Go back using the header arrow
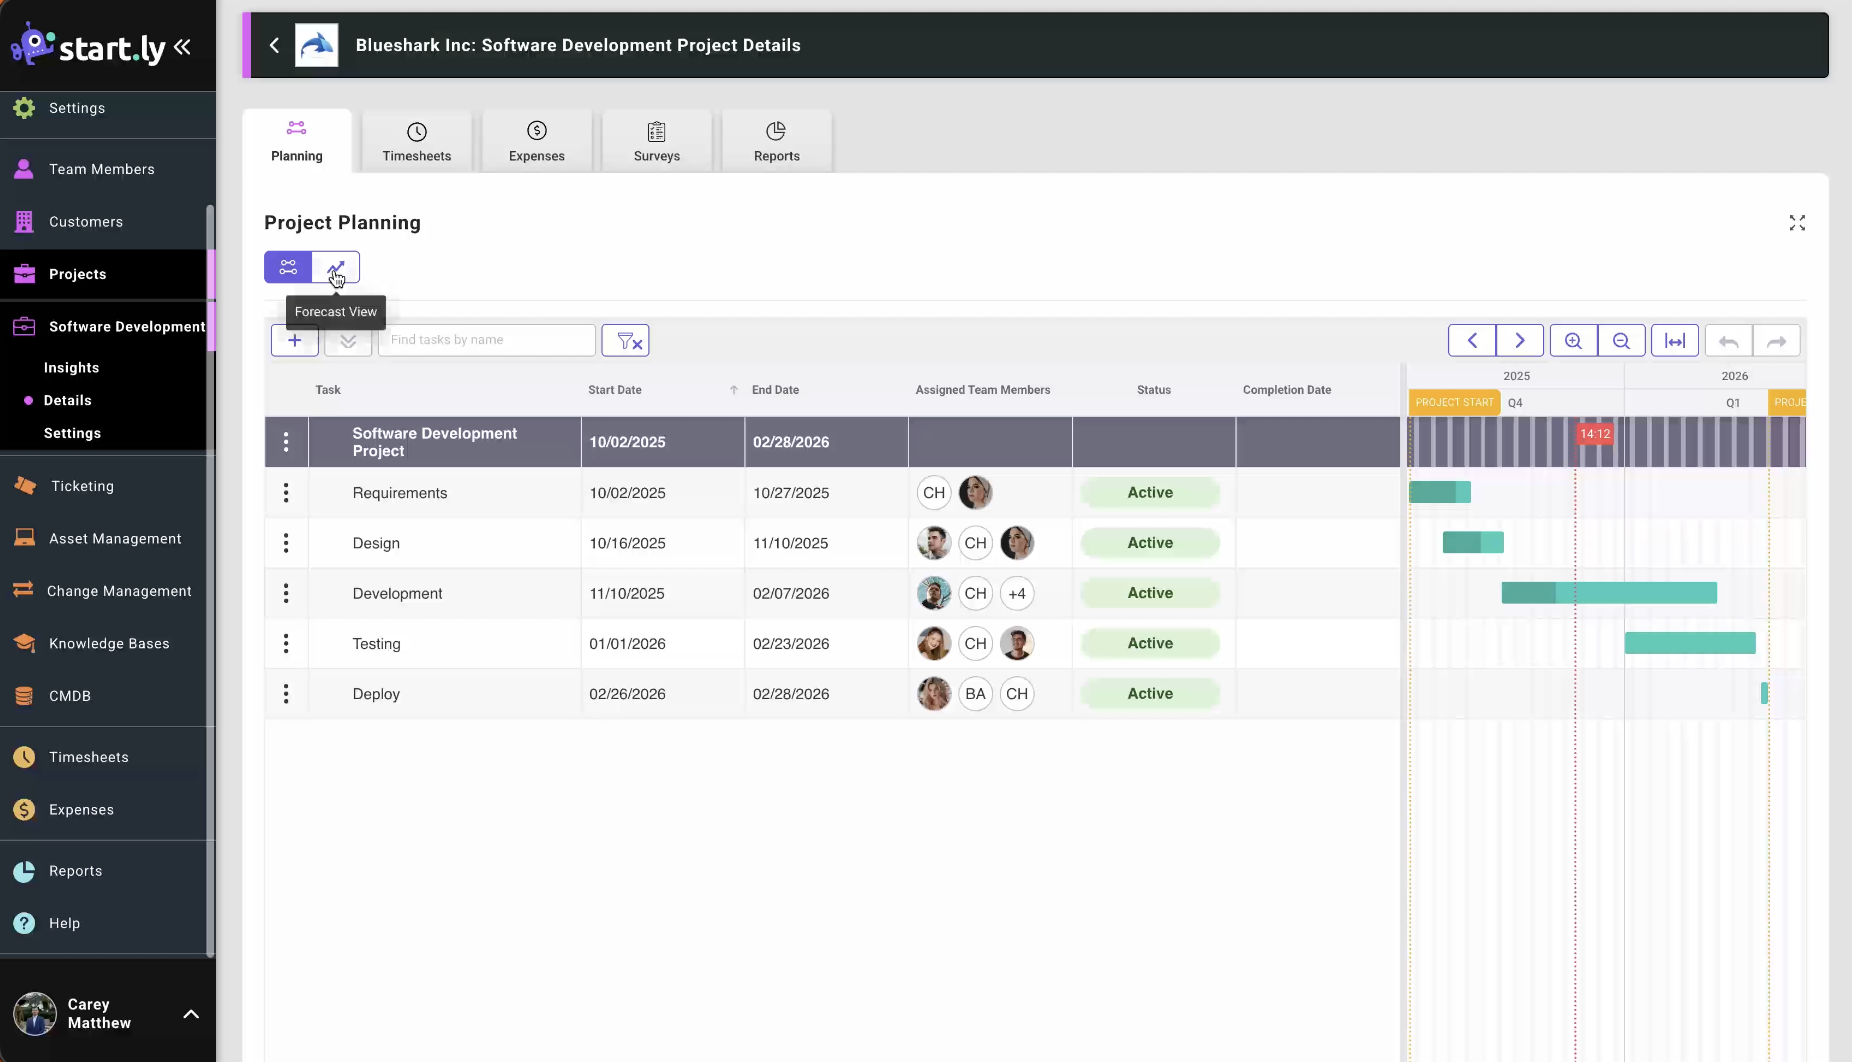1852x1062 pixels. pyautogui.click(x=274, y=45)
